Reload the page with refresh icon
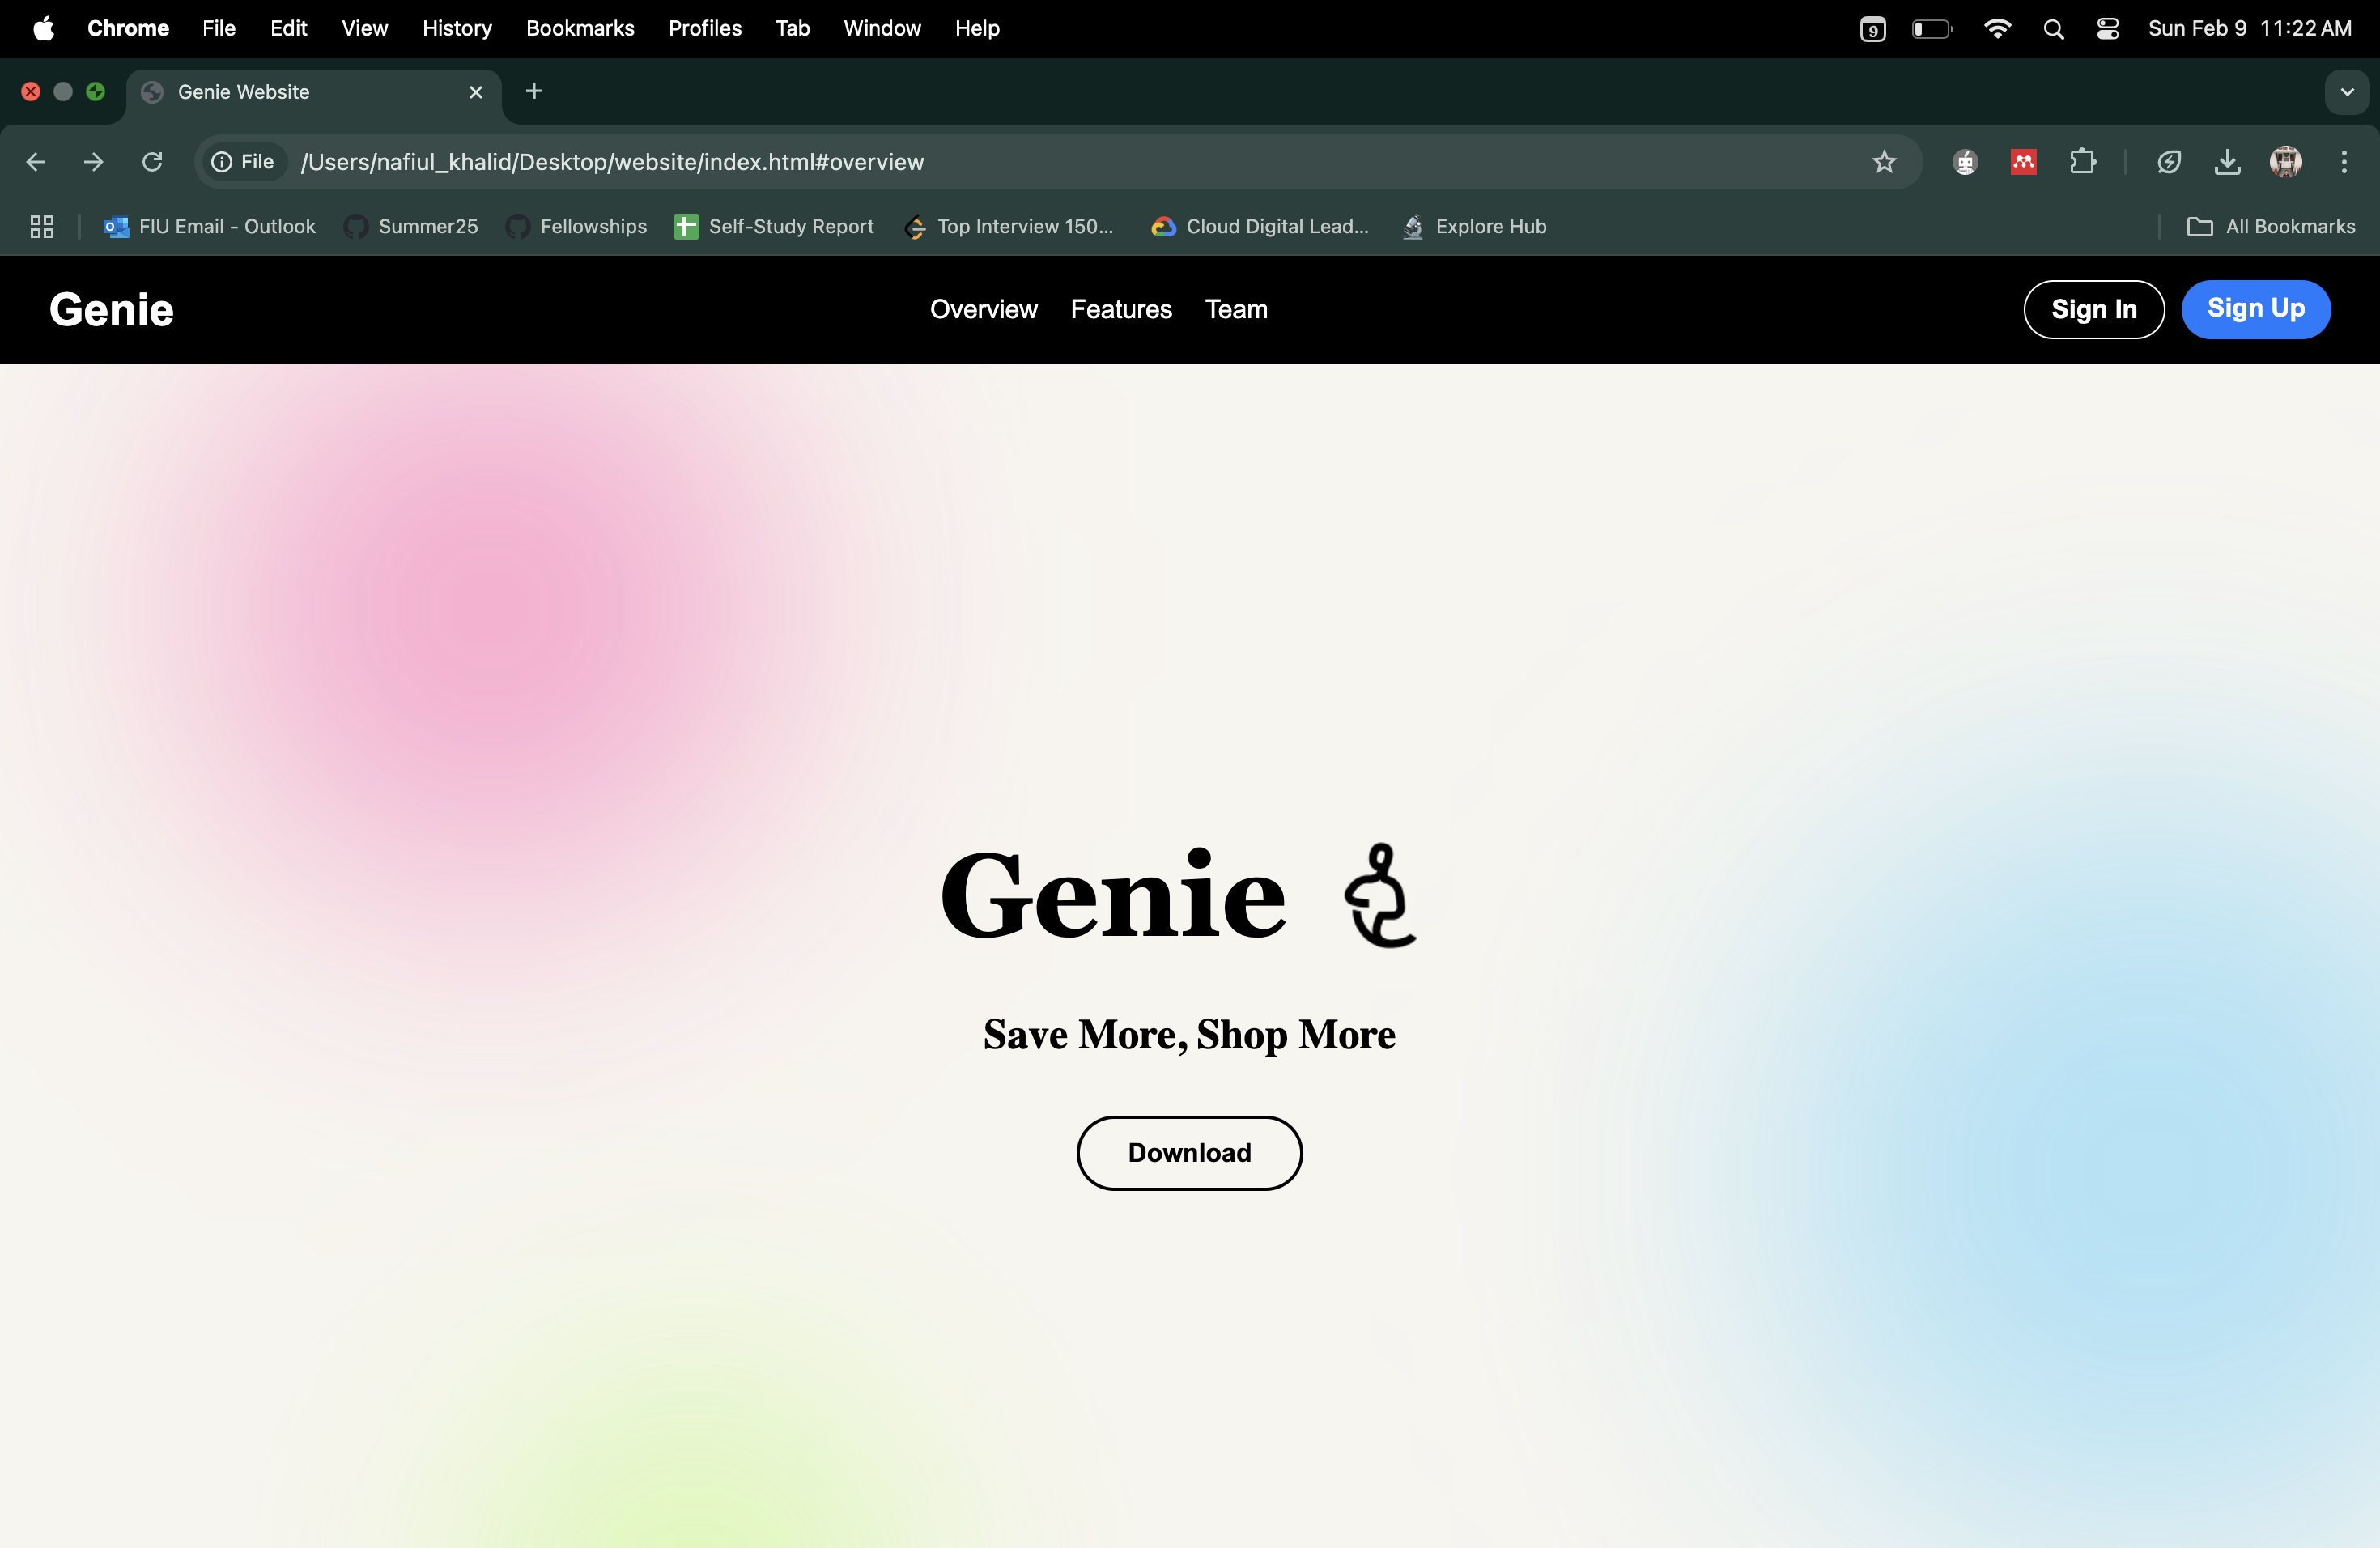This screenshot has height=1548, width=2380. coord(152,162)
